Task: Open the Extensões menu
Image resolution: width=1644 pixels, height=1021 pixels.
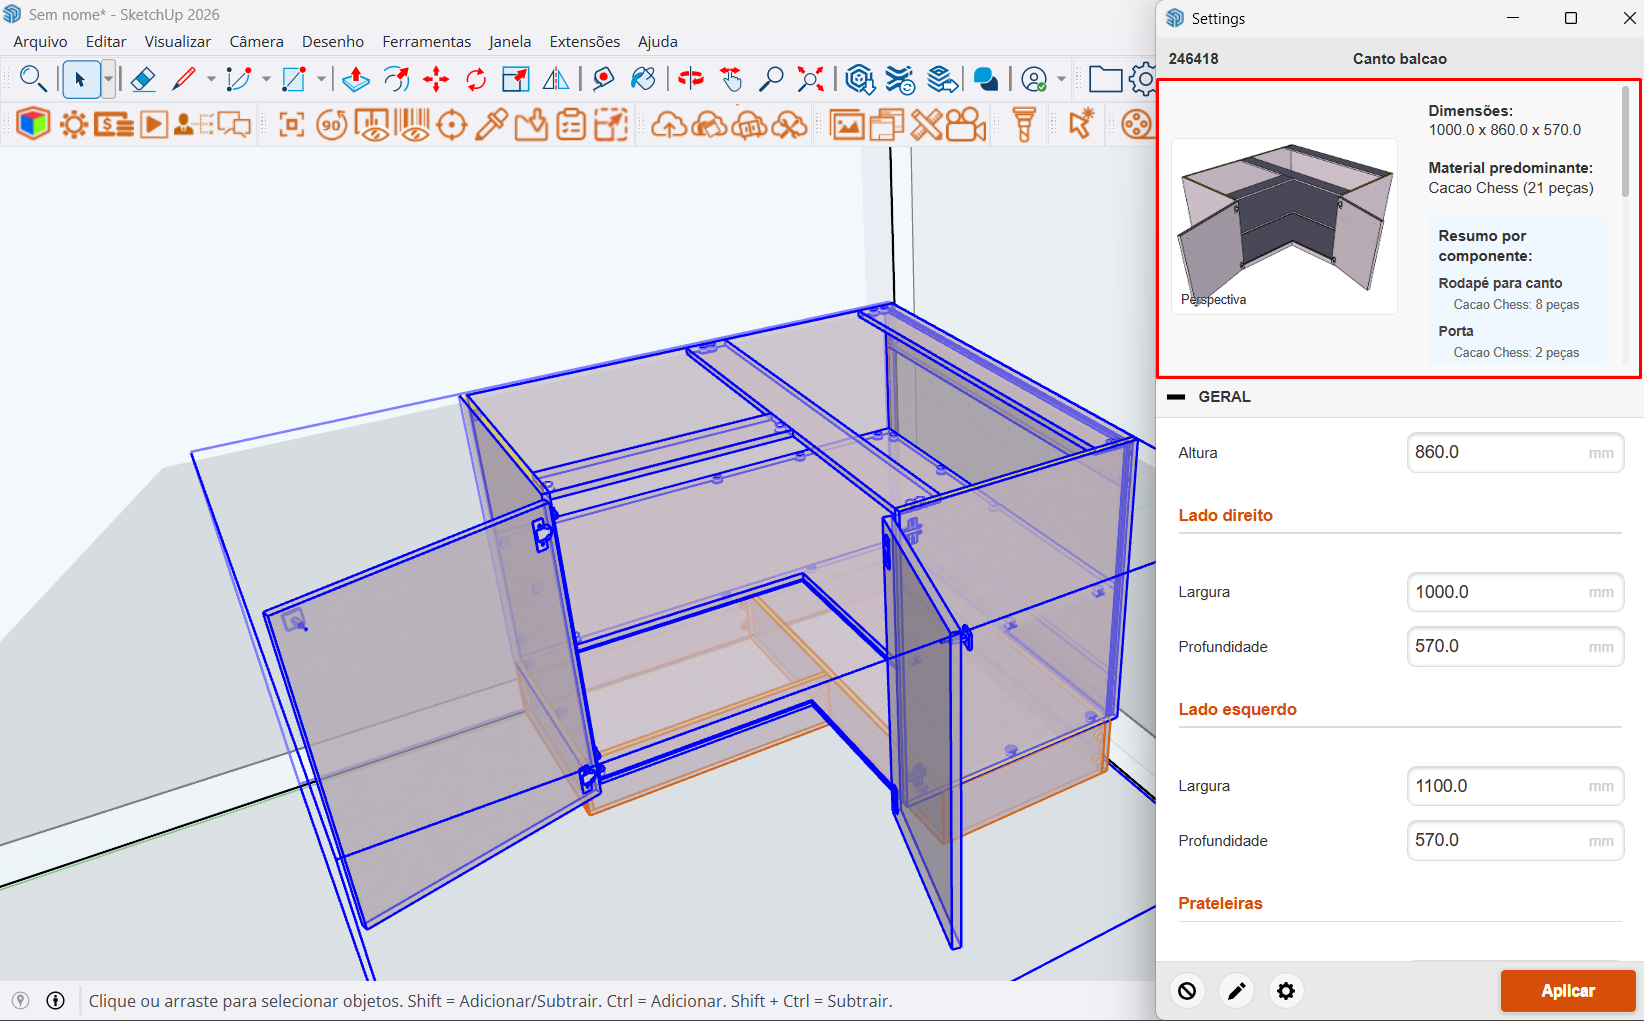Action: 584,42
